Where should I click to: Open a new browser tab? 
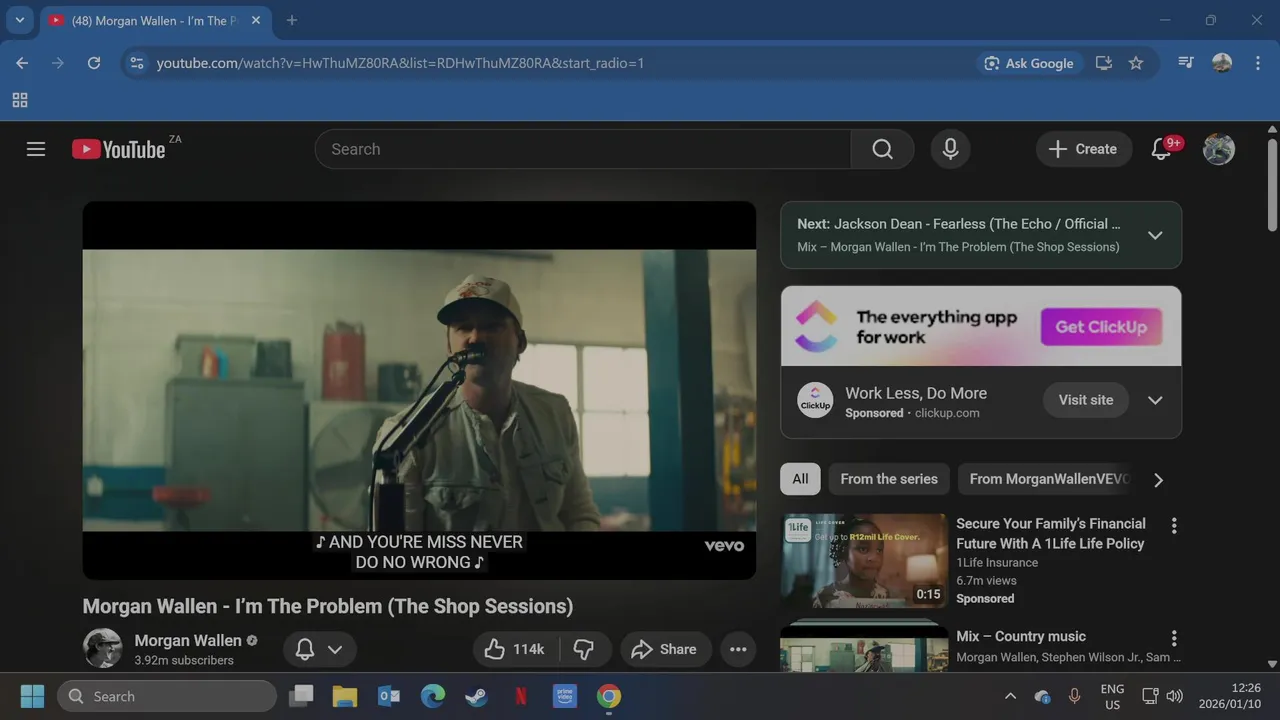coord(292,20)
